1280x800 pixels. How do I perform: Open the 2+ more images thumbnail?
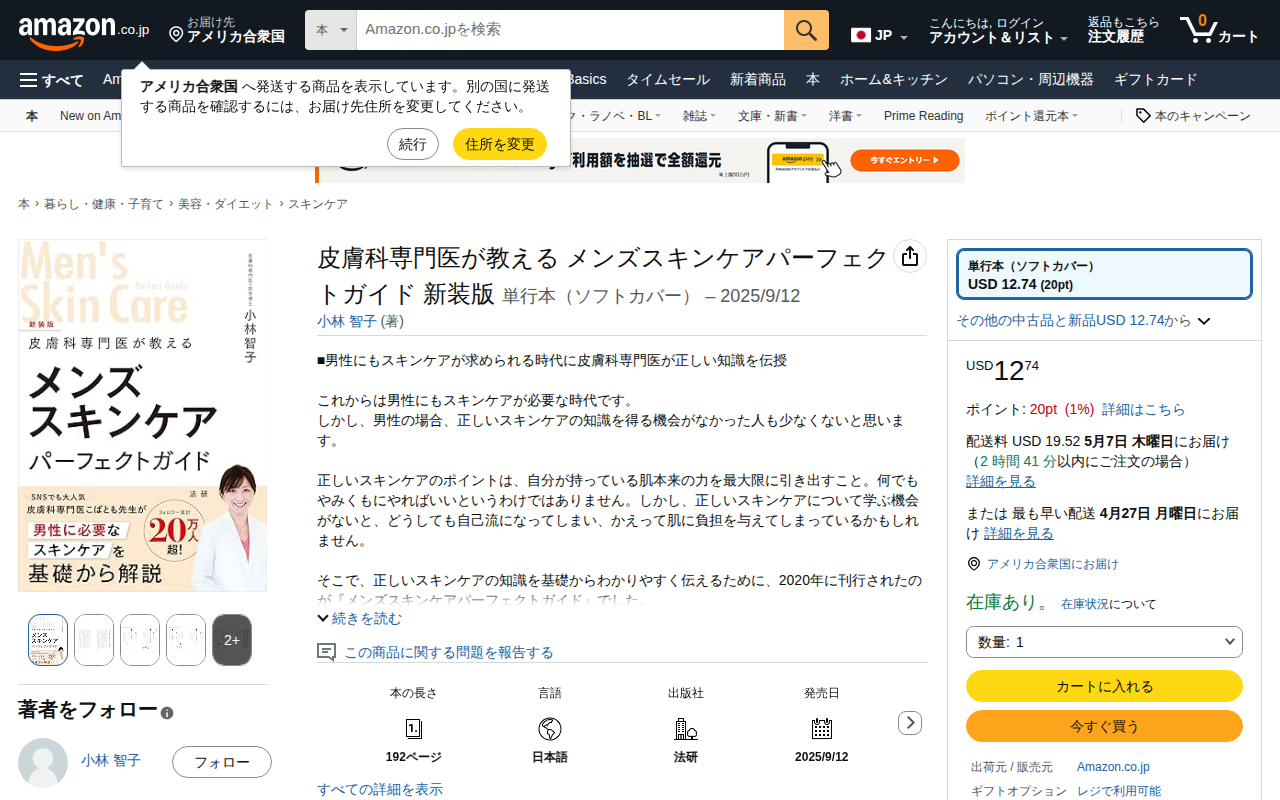[x=232, y=640]
